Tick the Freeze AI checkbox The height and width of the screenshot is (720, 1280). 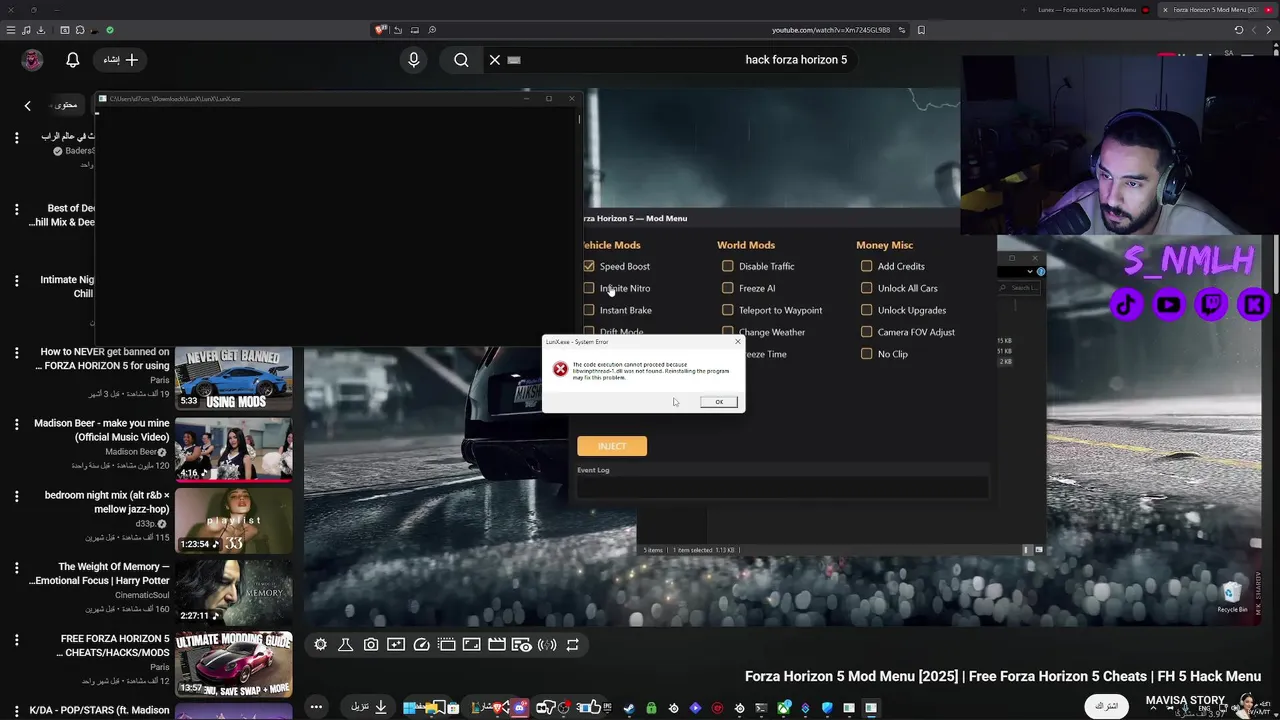pos(728,288)
